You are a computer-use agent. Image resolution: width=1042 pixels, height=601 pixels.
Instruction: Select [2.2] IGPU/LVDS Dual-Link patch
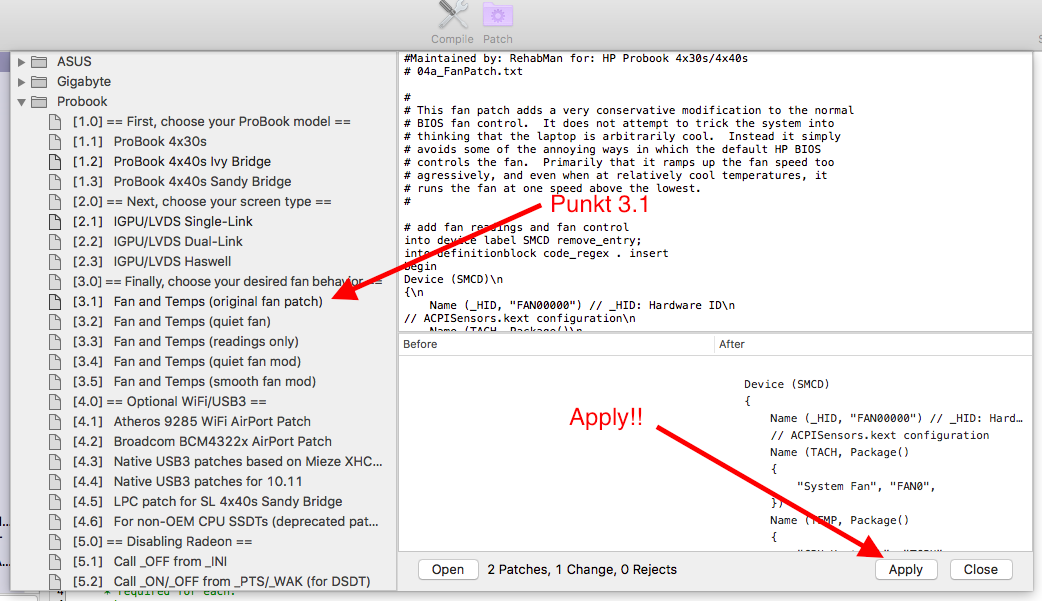157,241
